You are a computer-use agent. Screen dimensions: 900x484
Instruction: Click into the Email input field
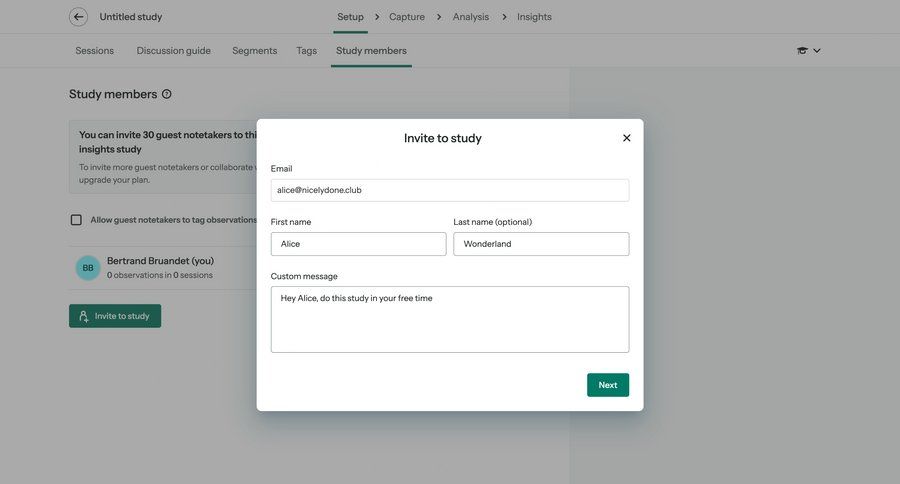pos(449,190)
